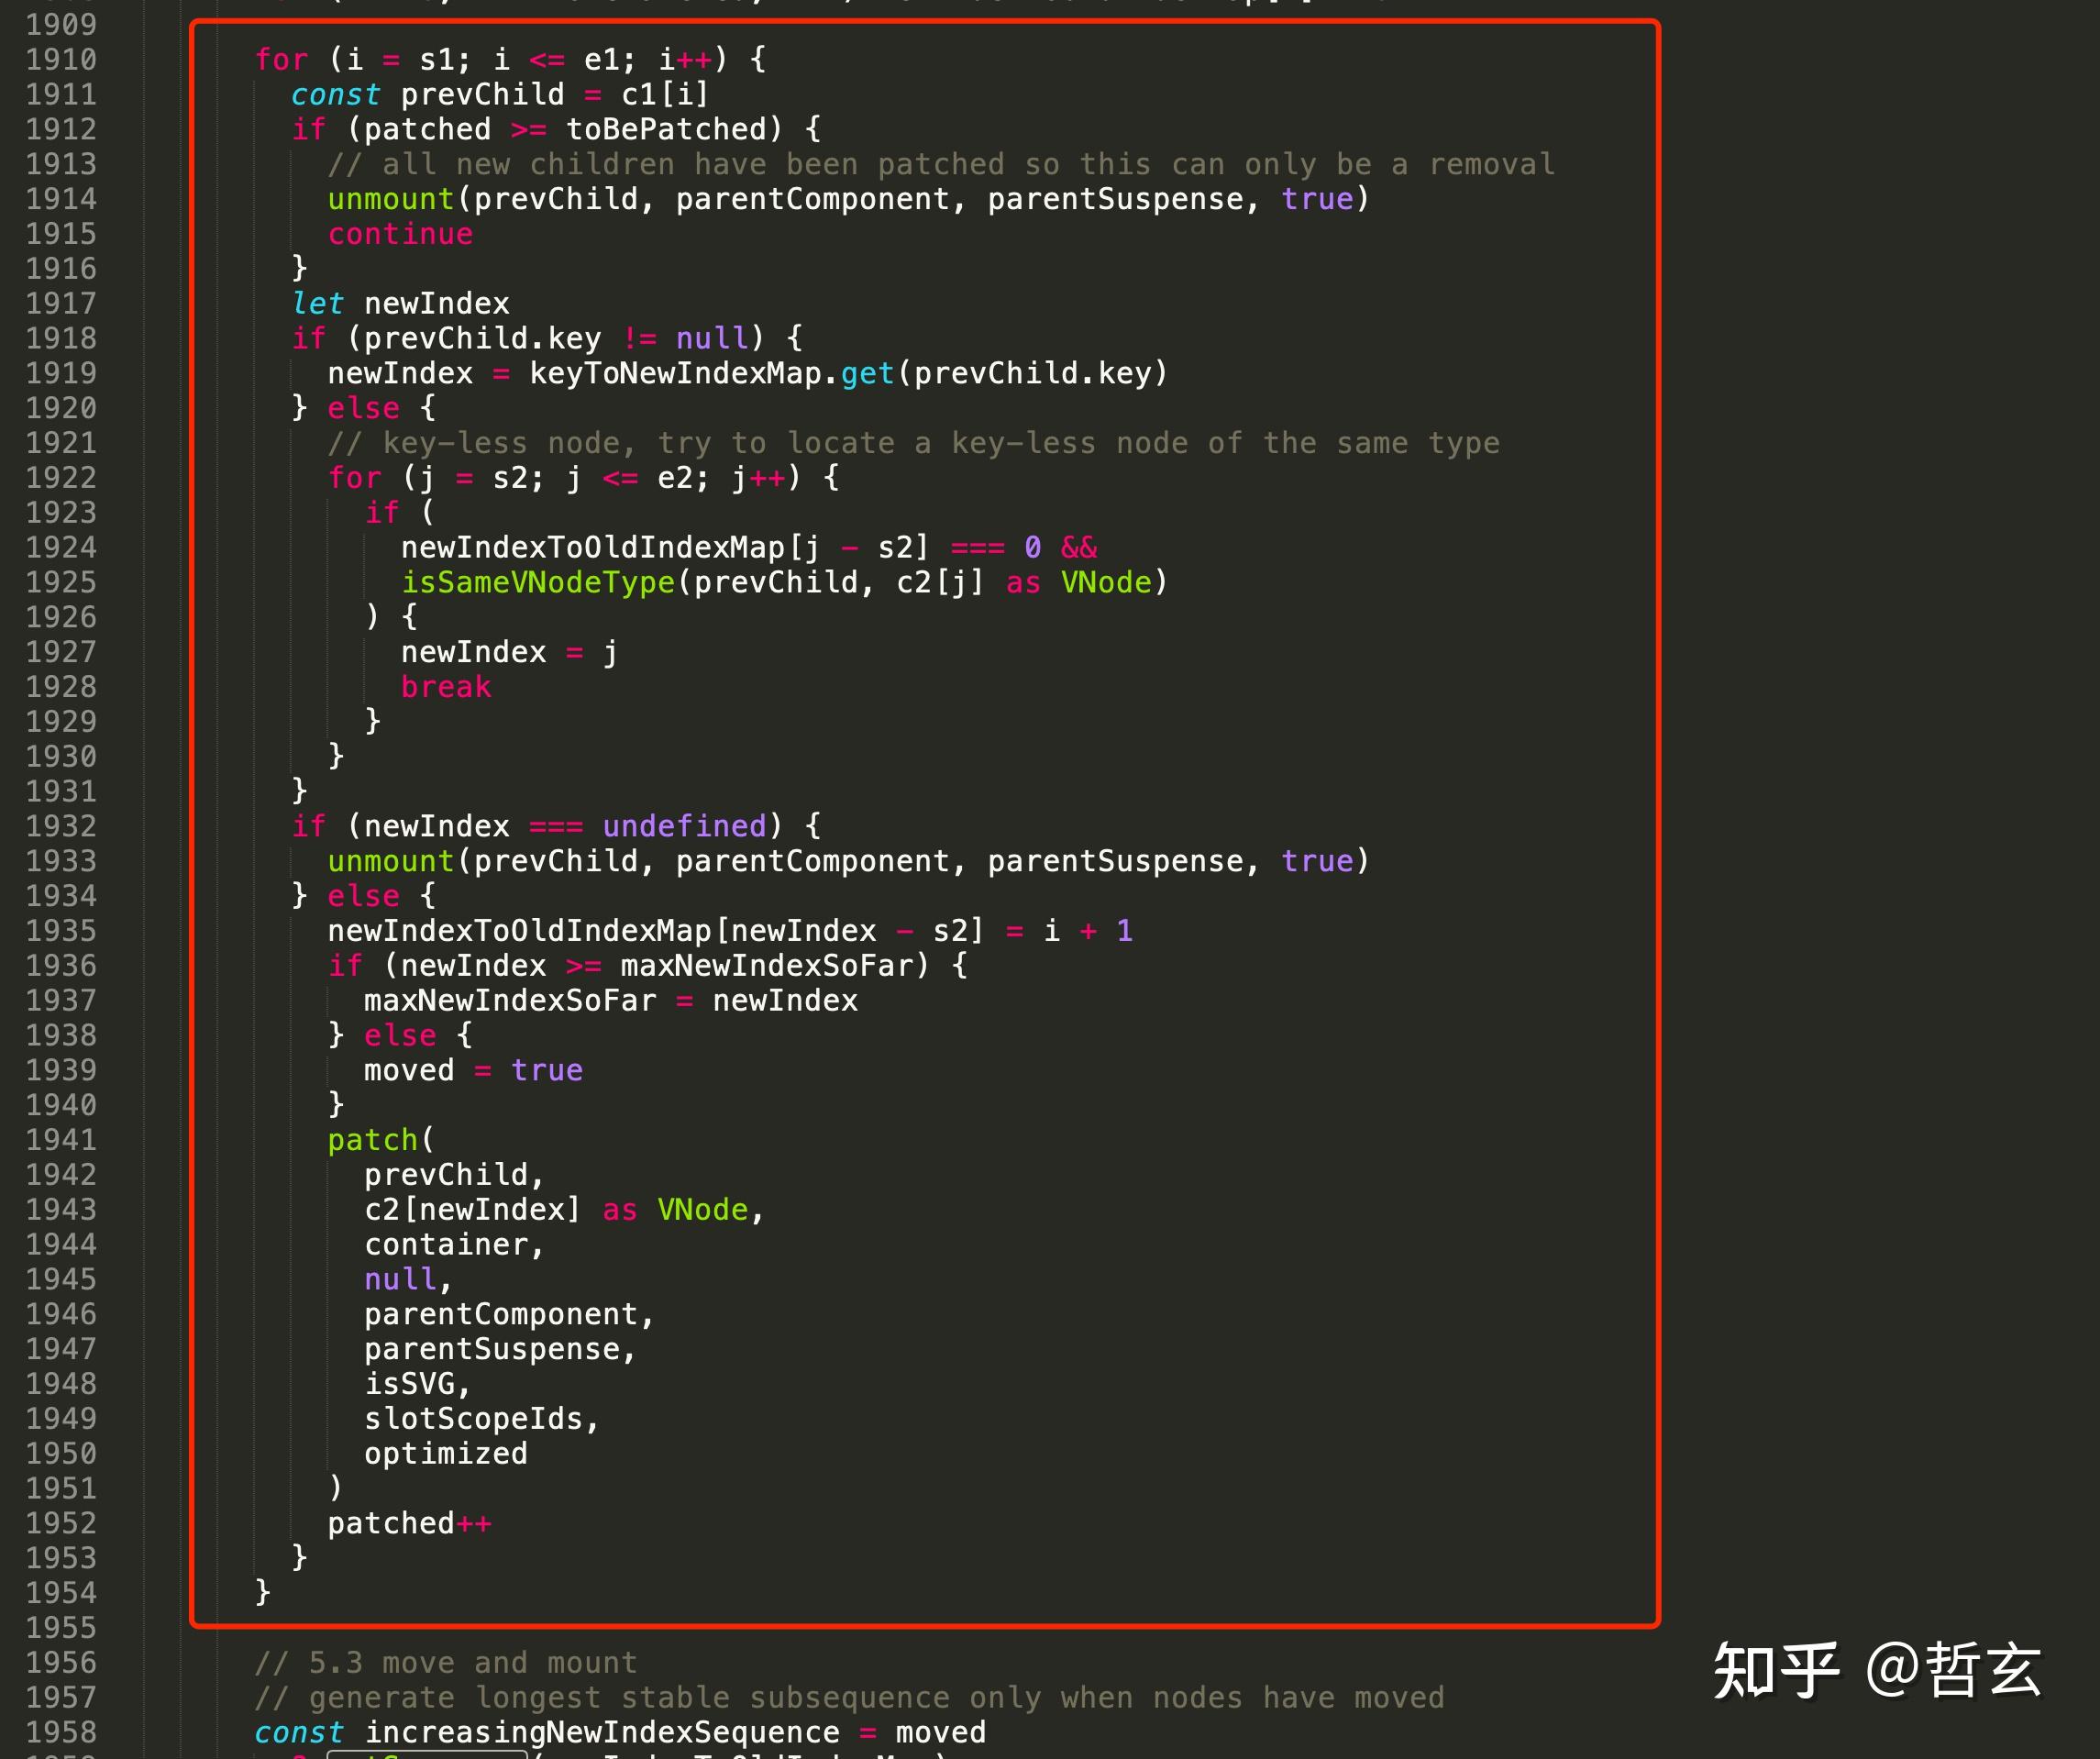Click line number 1932 in gutter

tap(61, 826)
